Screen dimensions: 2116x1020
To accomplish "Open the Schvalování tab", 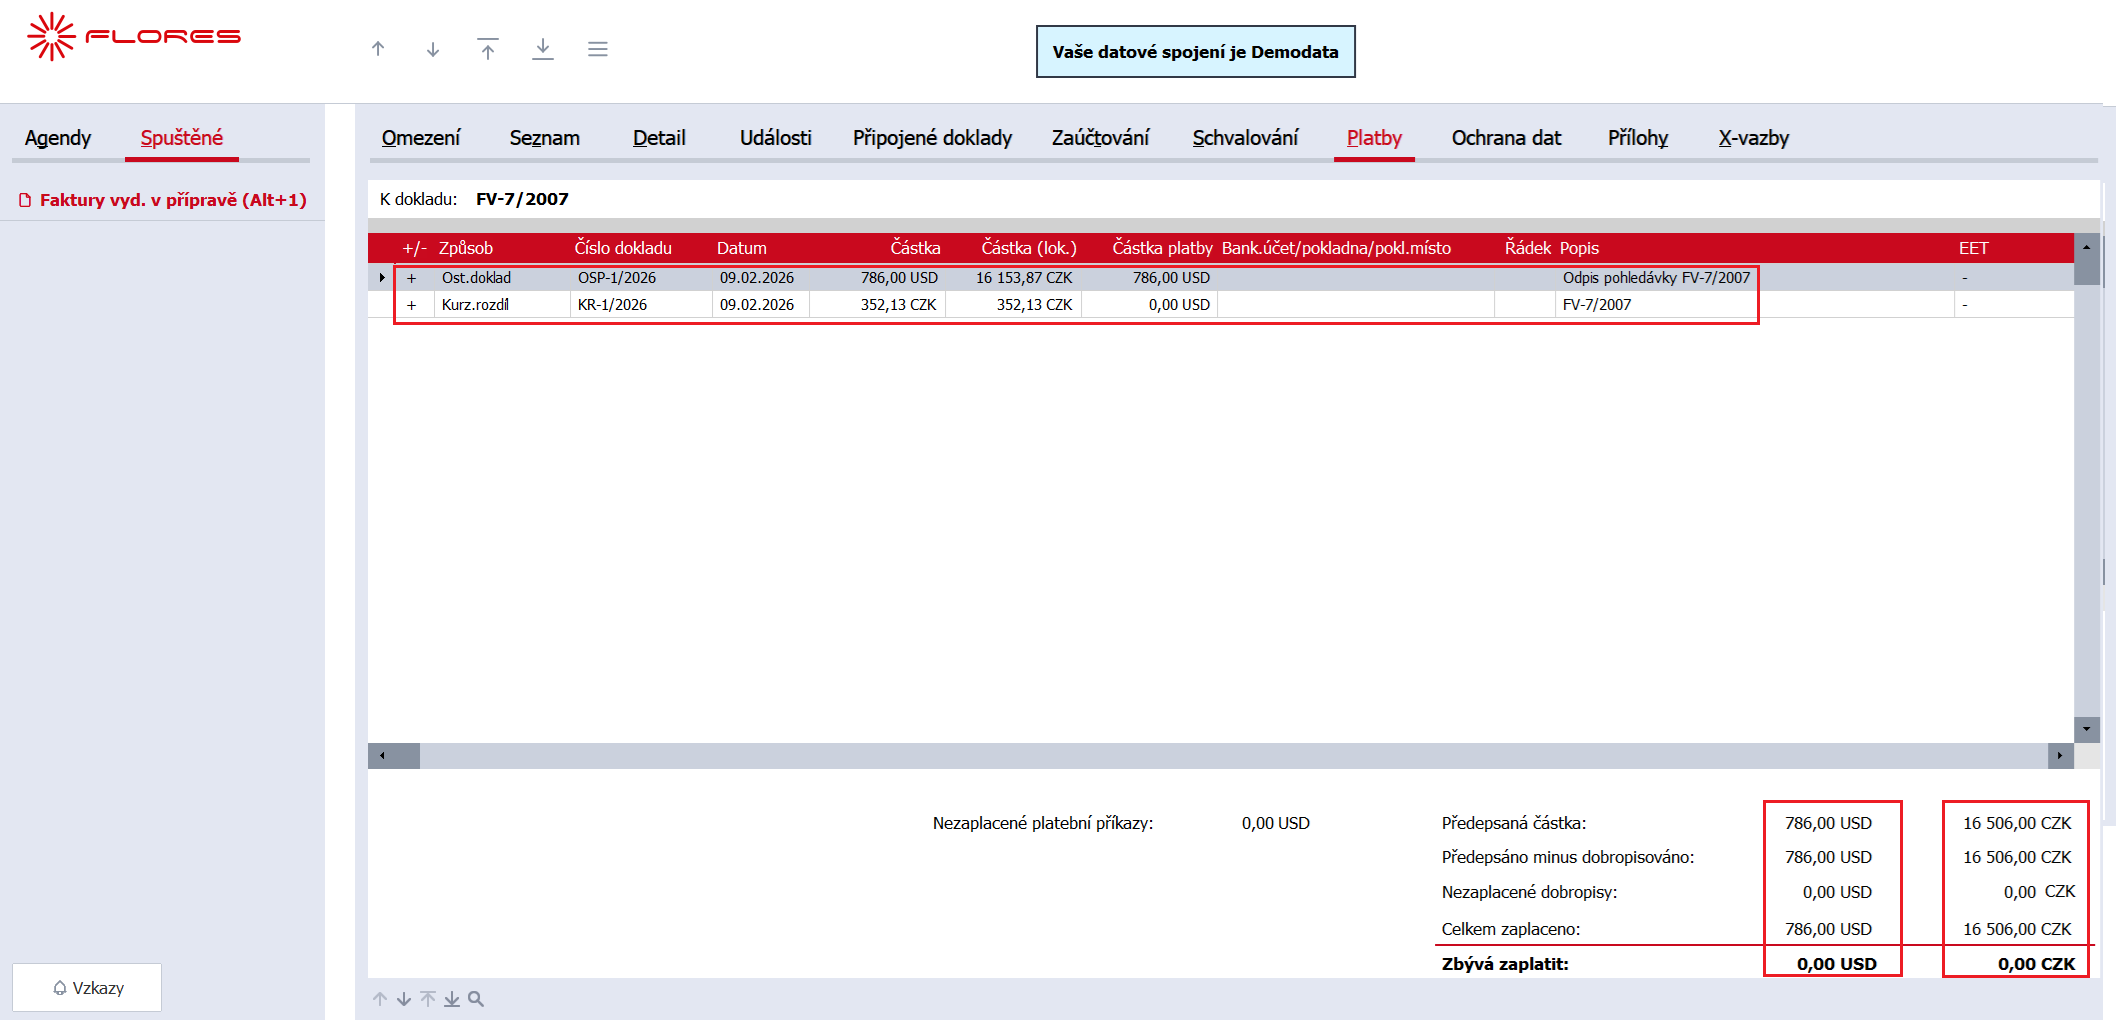I will click(x=1246, y=138).
